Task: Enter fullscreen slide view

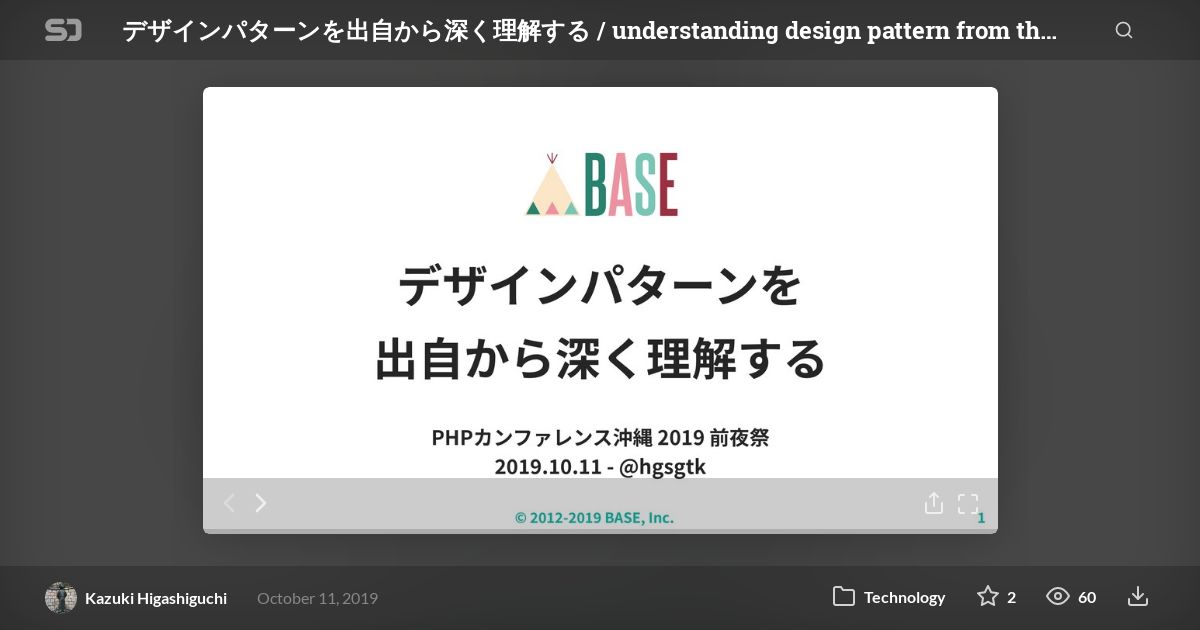Action: [x=968, y=503]
